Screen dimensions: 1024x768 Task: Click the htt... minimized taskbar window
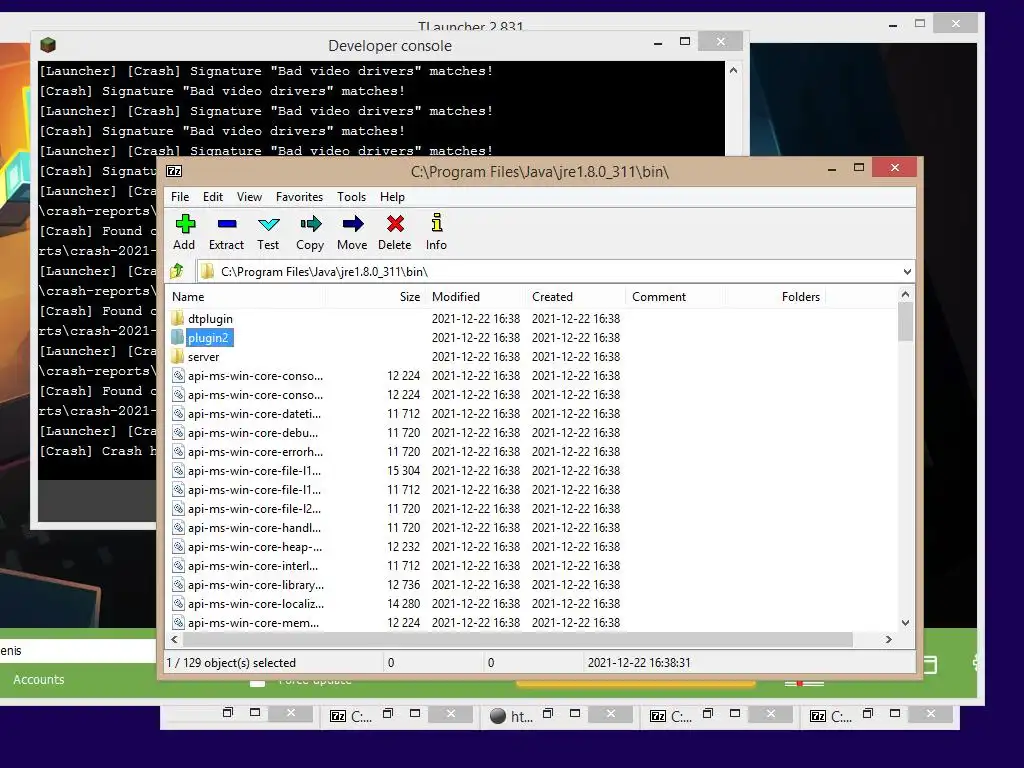point(513,716)
